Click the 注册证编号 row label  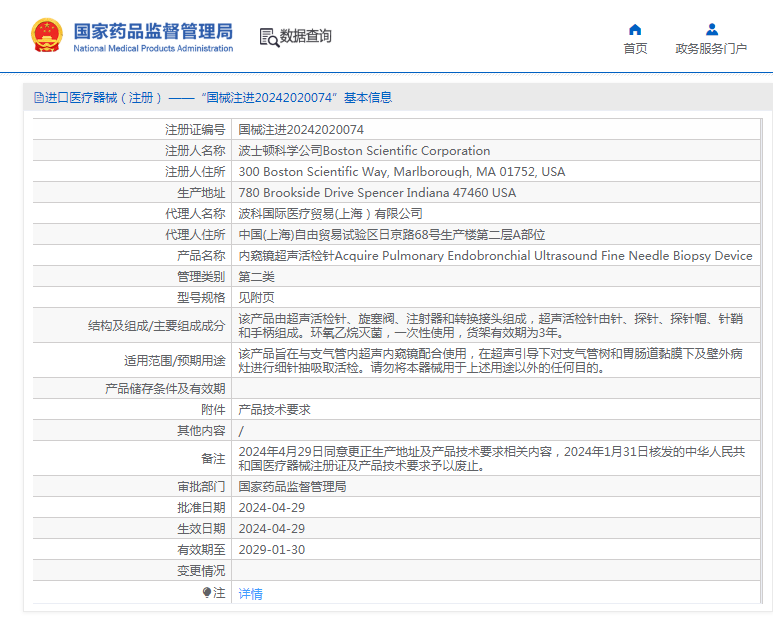[195, 130]
